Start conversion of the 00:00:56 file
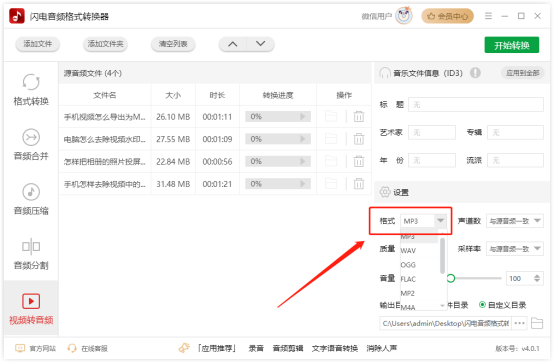 click(303, 162)
